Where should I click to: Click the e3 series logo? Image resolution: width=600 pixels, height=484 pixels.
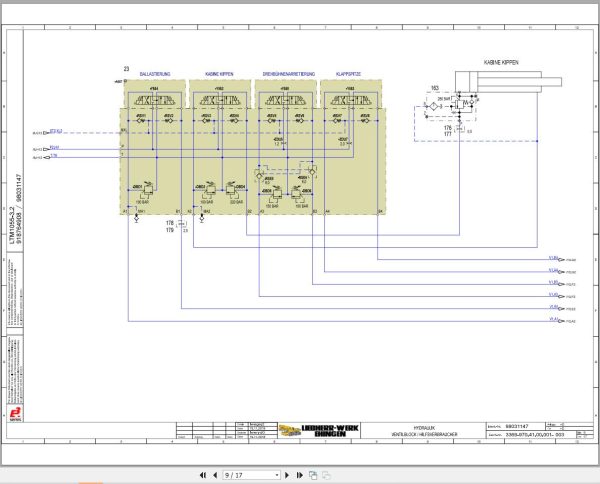pos(15,413)
